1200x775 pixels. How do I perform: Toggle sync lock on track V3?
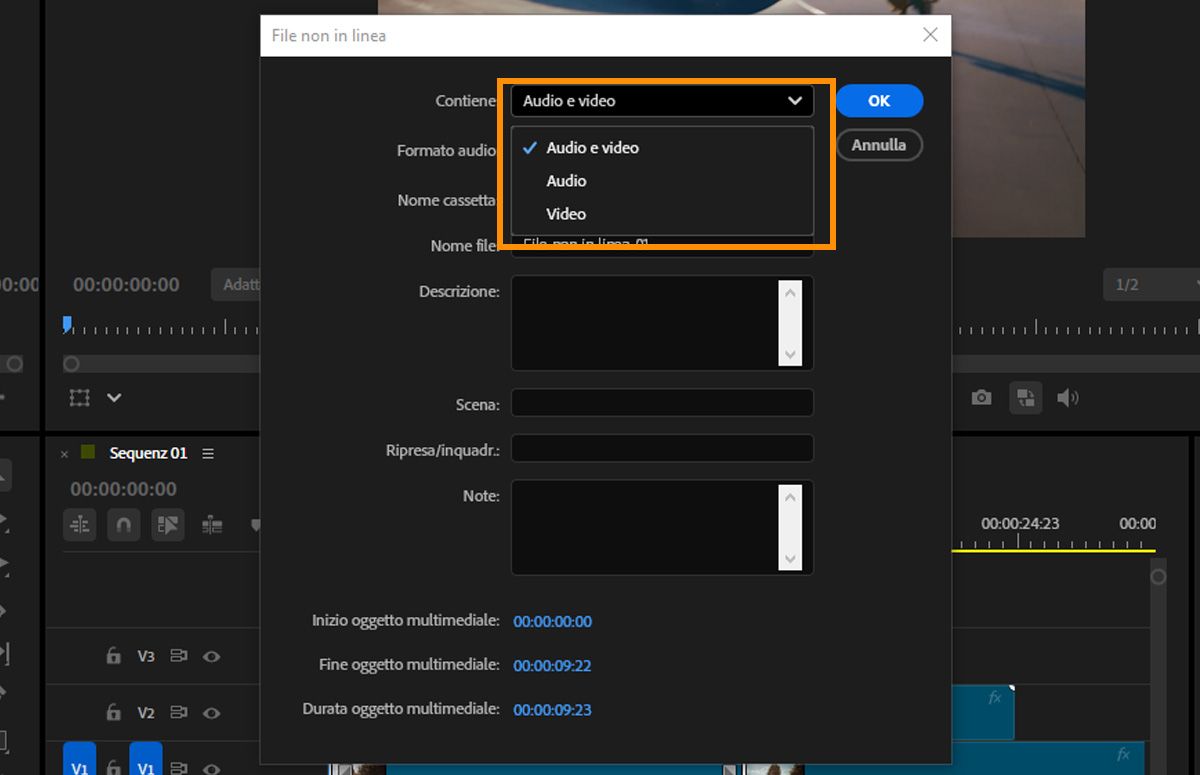179,656
